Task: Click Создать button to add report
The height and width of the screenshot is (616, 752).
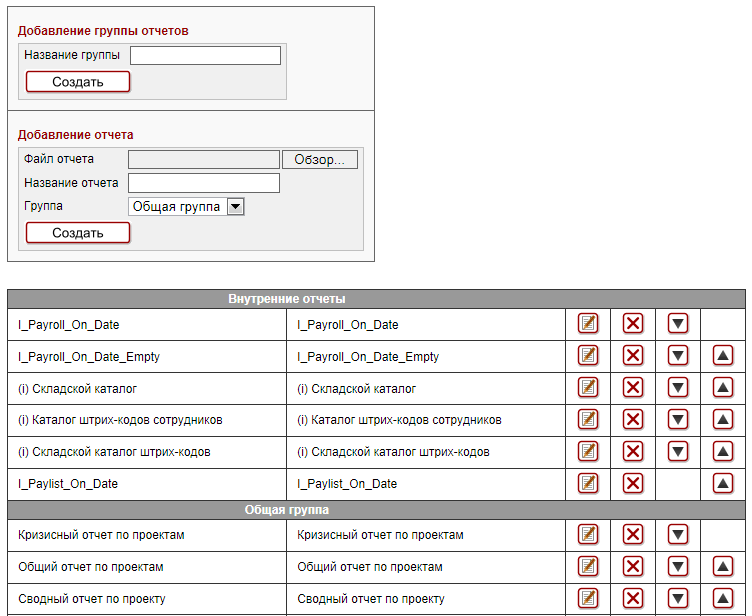Action: (x=78, y=233)
